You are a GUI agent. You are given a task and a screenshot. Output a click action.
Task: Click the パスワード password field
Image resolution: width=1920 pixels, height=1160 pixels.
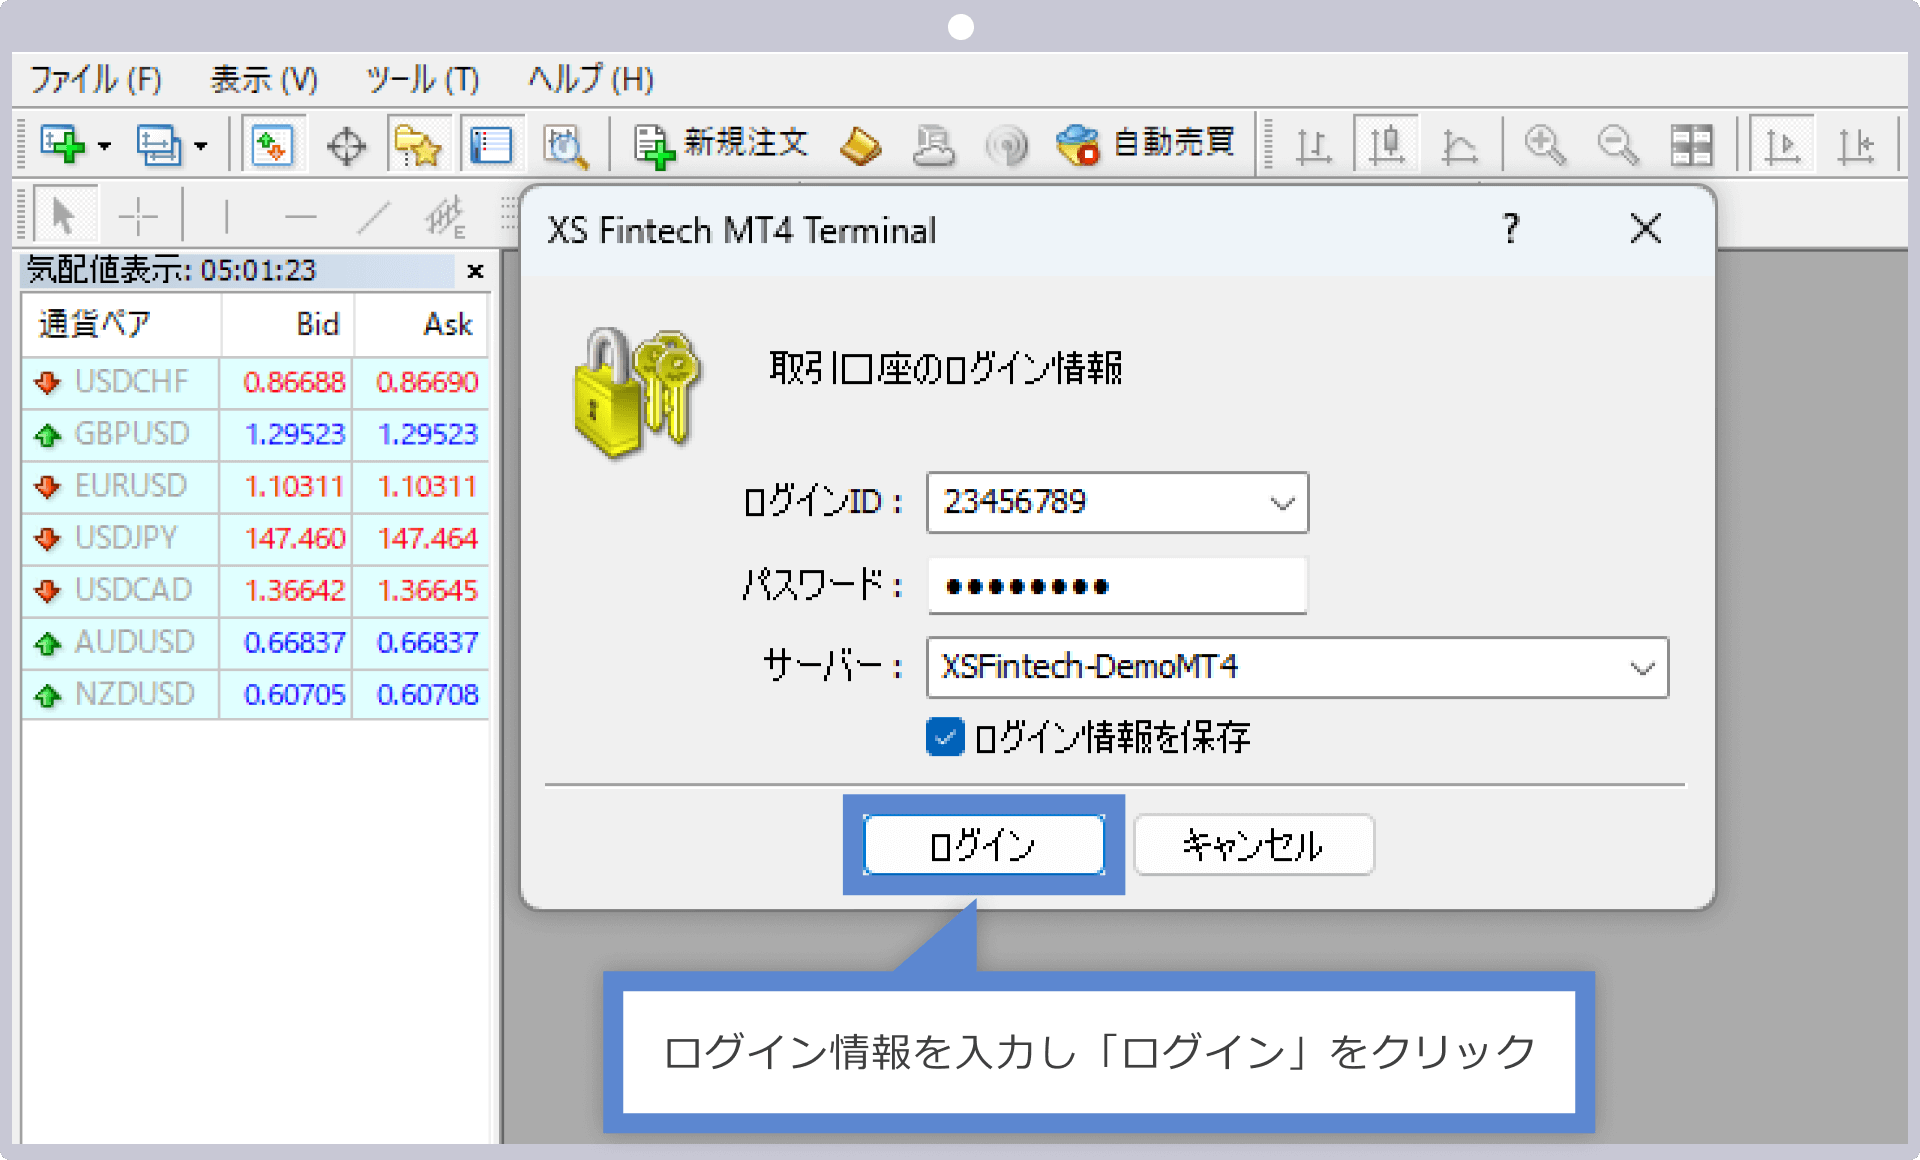(x=1117, y=586)
